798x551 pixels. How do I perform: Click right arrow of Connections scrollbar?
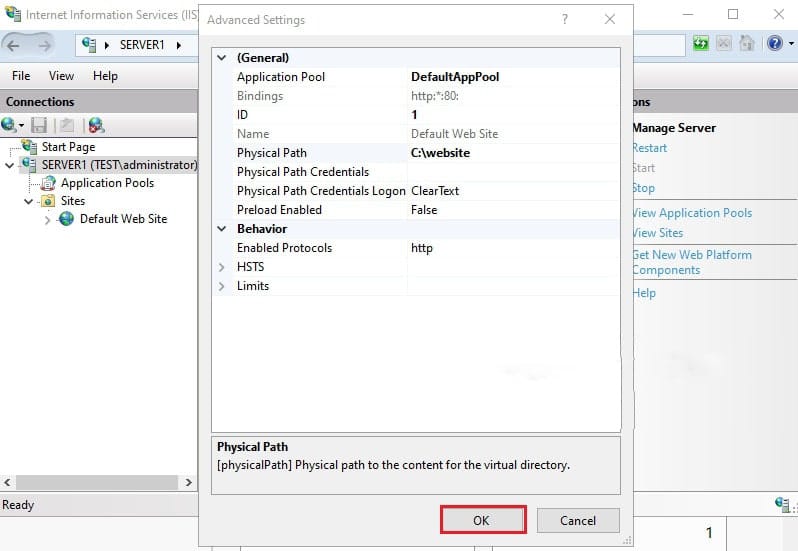(x=189, y=482)
